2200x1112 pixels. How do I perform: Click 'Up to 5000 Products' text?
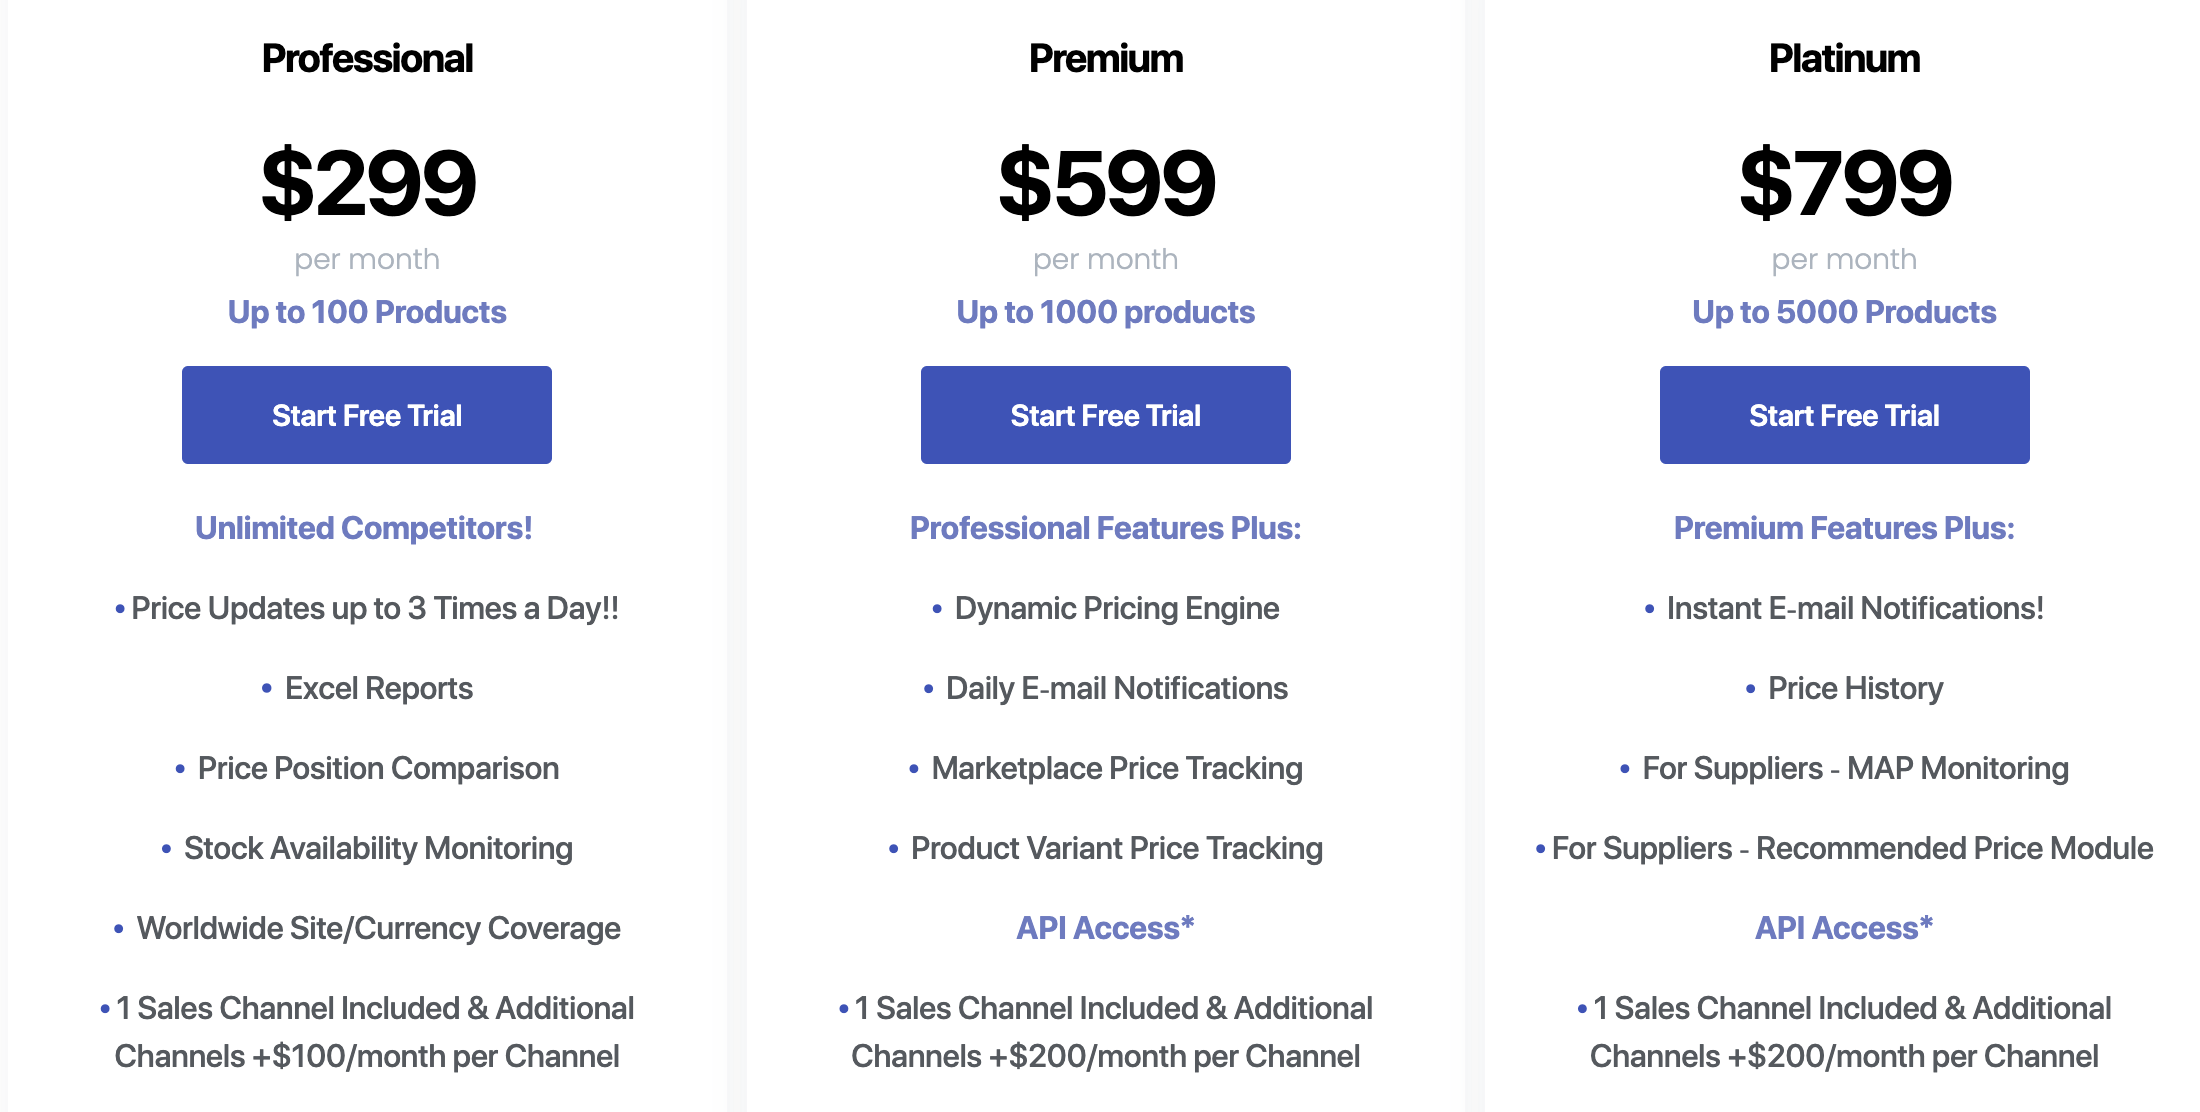tap(1845, 312)
